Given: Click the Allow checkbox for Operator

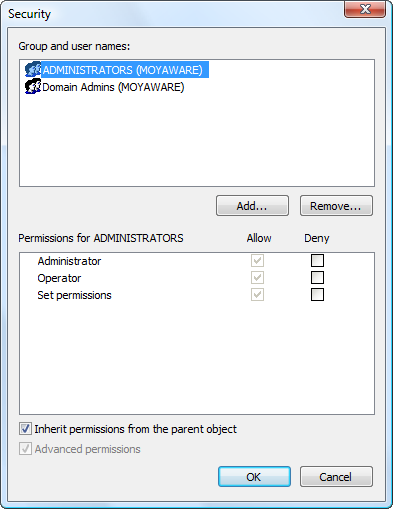Looking at the screenshot, I should click(x=257, y=277).
